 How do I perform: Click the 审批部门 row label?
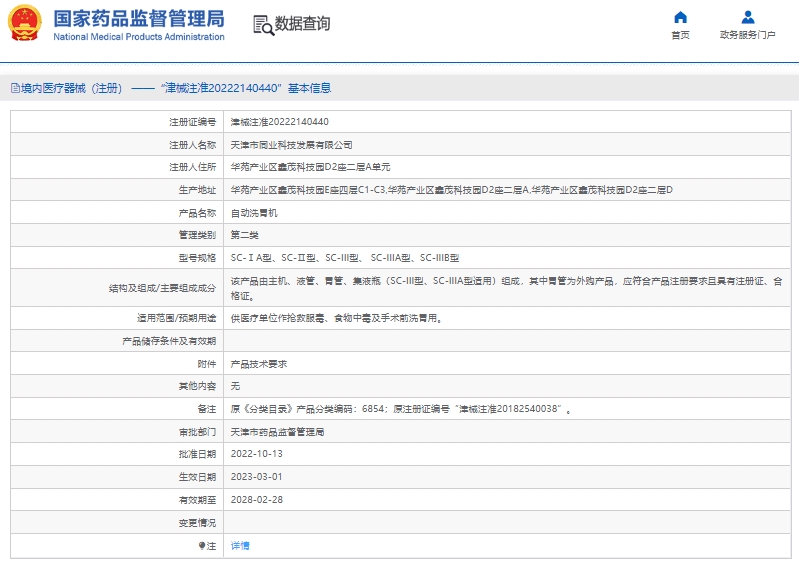pyautogui.click(x=197, y=432)
